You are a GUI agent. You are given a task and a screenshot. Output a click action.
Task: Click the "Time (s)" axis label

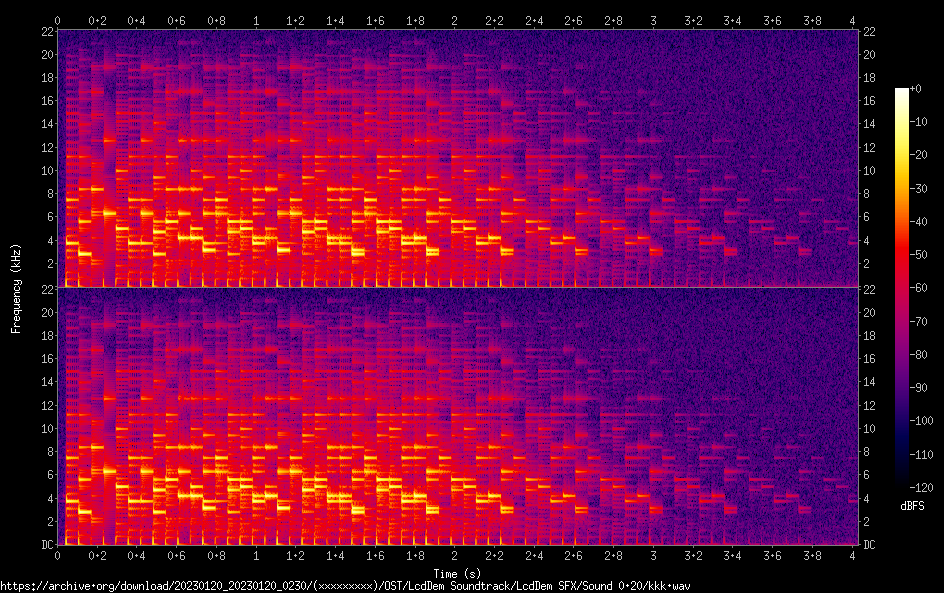pos(455,573)
